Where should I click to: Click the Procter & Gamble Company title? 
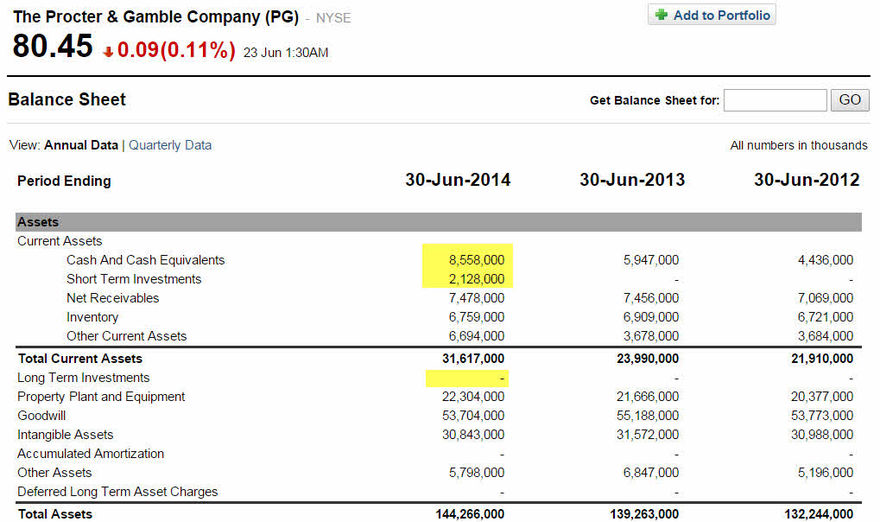pos(155,17)
